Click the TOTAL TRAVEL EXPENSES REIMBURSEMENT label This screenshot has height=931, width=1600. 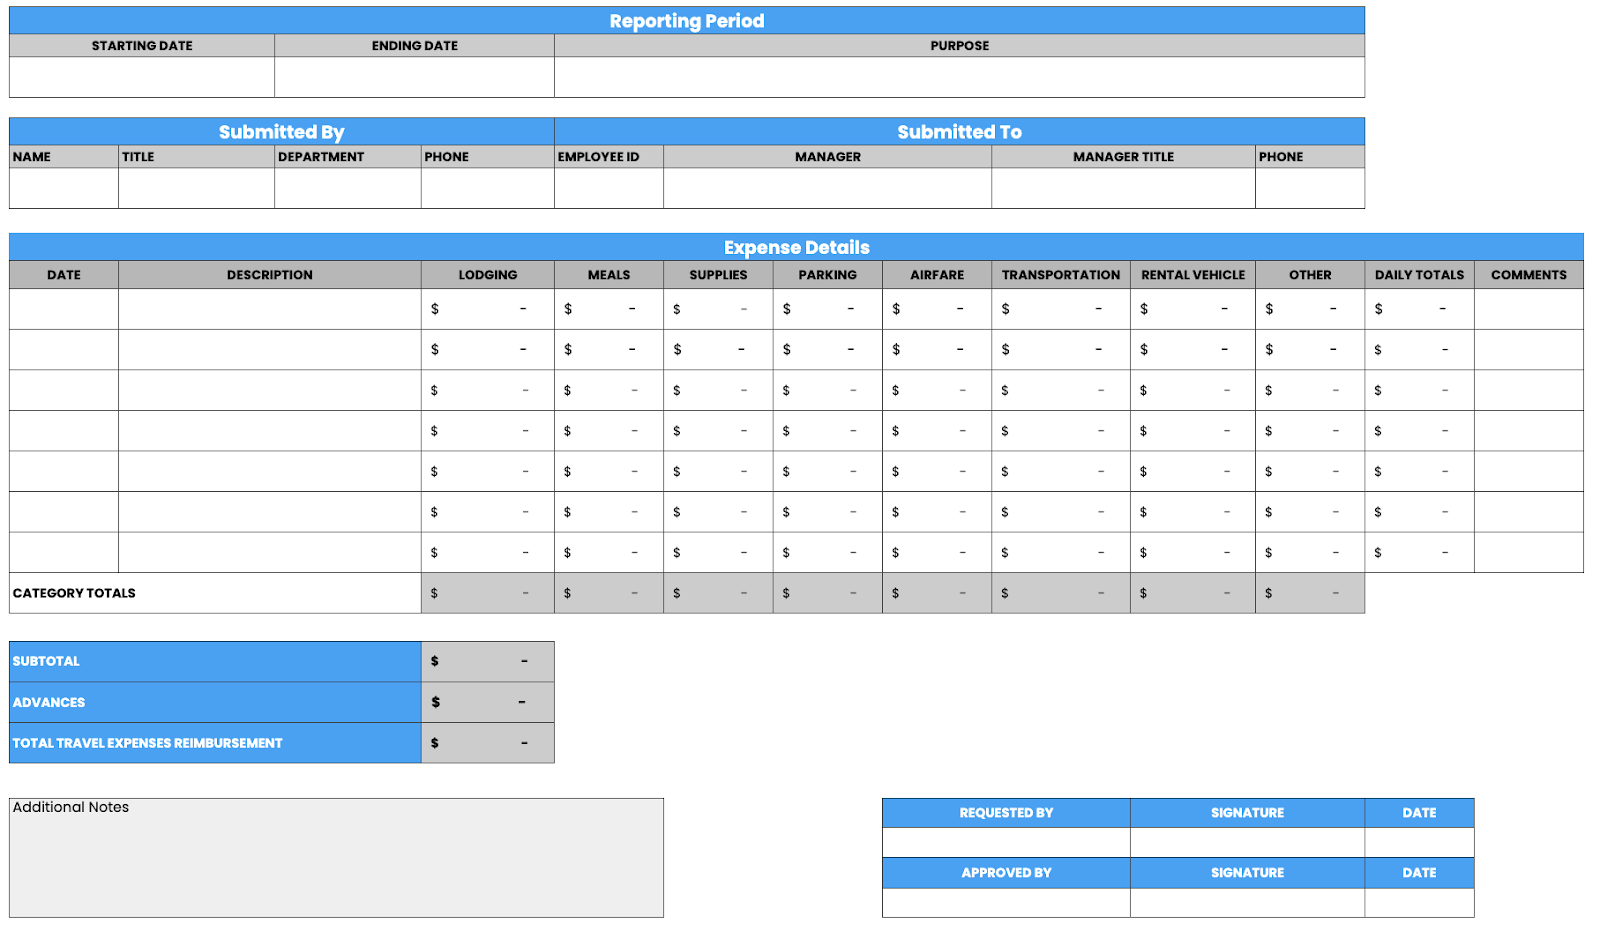click(148, 743)
